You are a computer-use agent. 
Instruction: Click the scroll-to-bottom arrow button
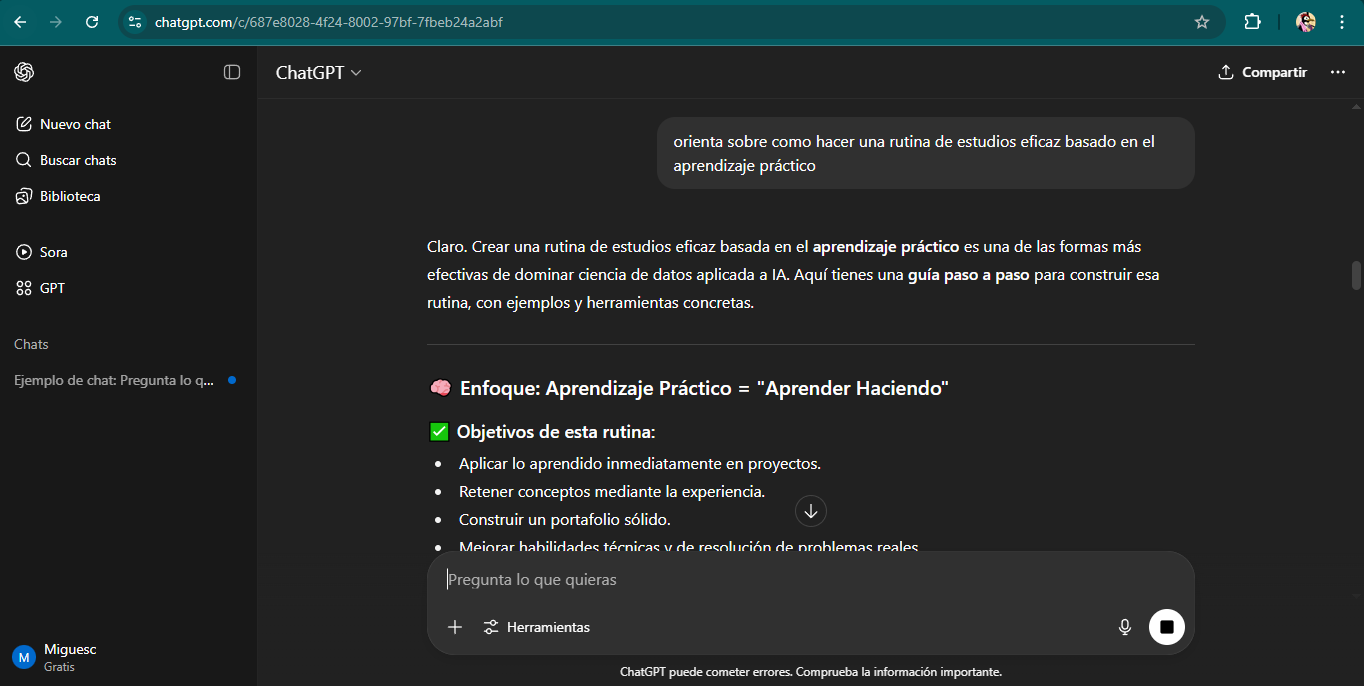pos(811,511)
